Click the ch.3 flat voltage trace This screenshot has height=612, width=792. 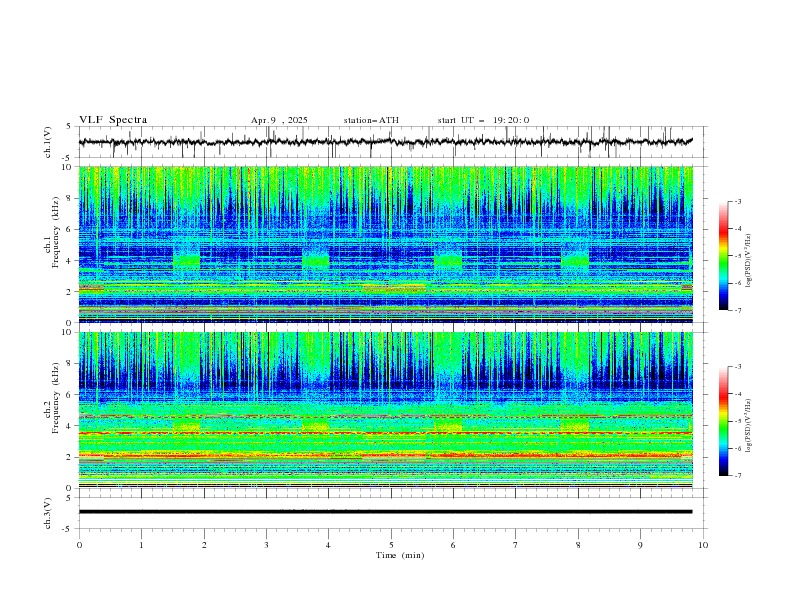click(x=385, y=512)
